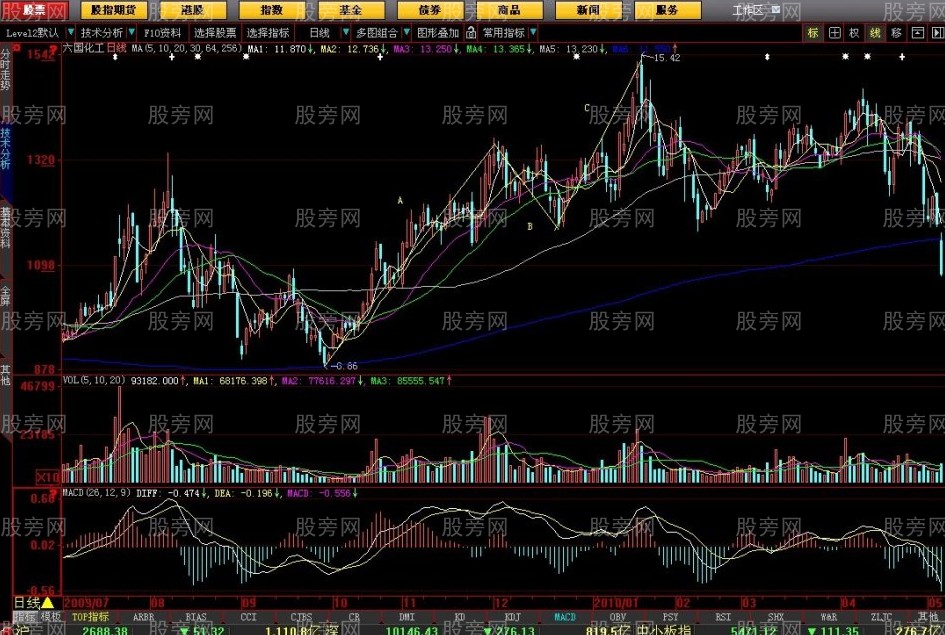Select the RSI indicator tab
This screenshot has width=945, height=635.
(x=723, y=617)
